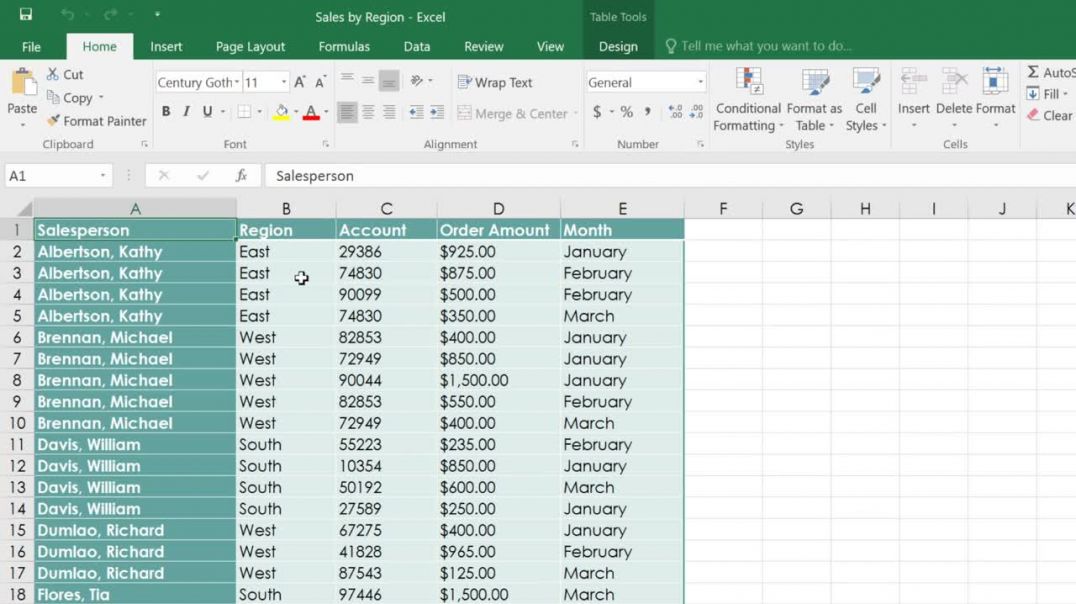Click the Orientation text angle icon
This screenshot has width=1076, height=604.
[x=417, y=81]
